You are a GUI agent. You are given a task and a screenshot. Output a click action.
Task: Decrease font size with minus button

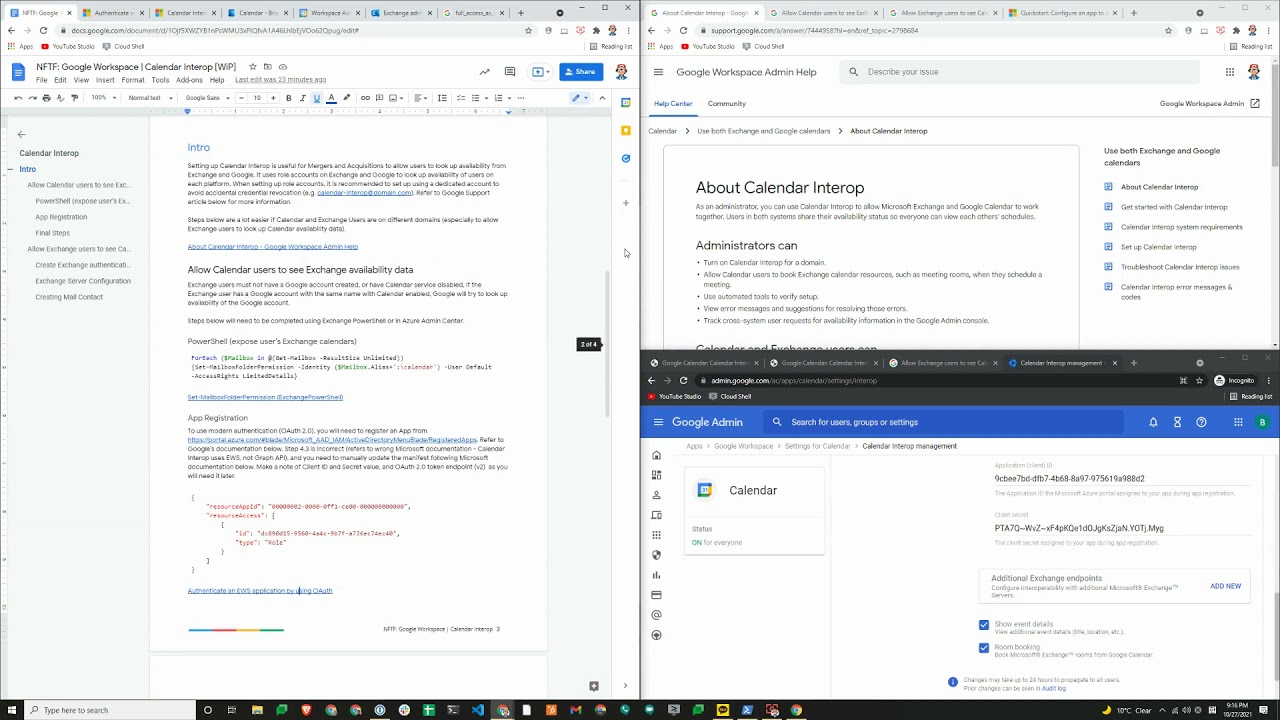243,98
